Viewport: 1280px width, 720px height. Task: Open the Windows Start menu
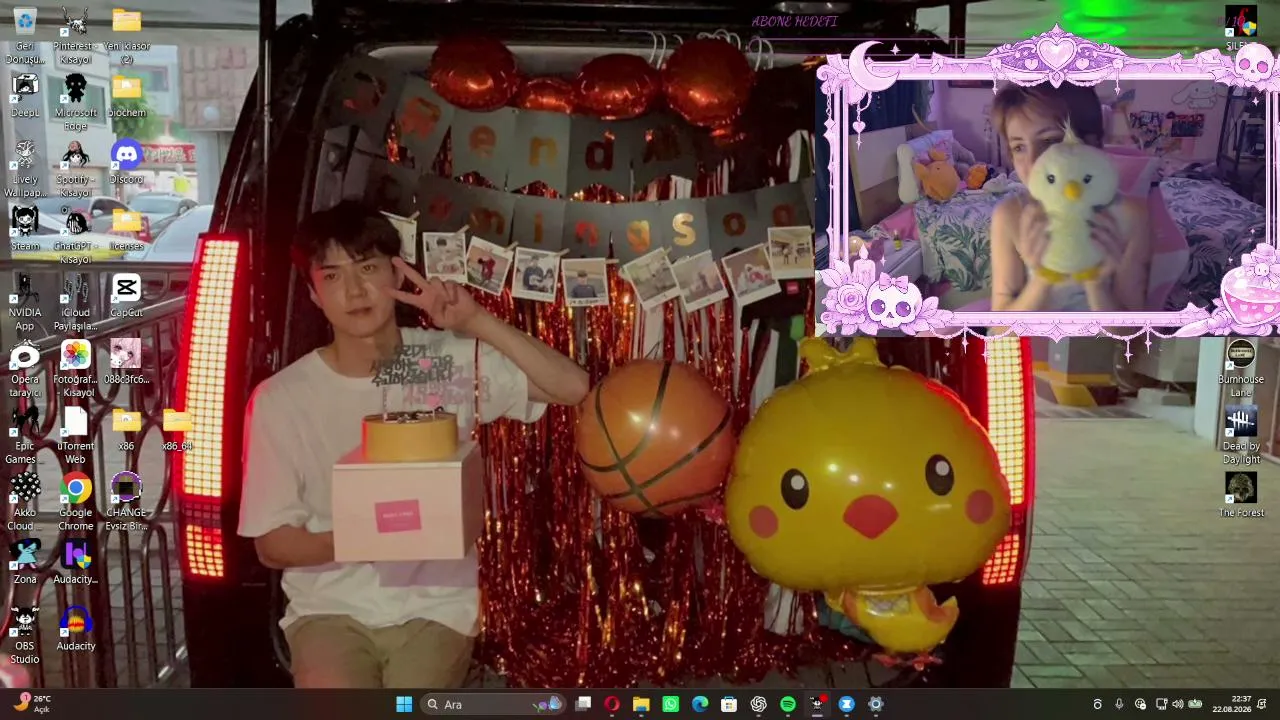click(404, 704)
